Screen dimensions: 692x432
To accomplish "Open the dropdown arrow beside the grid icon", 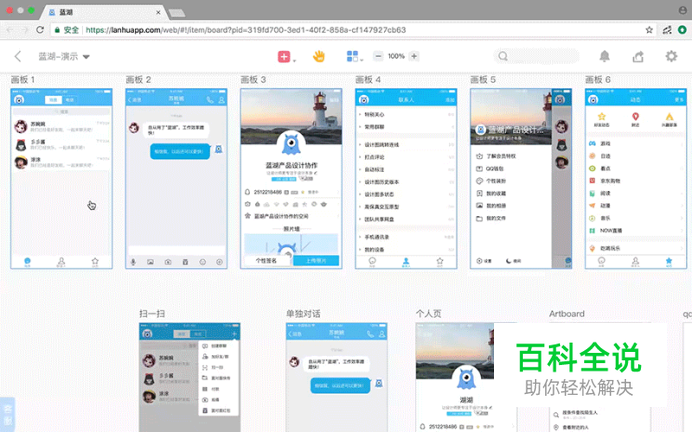I will pyautogui.click(x=361, y=60).
